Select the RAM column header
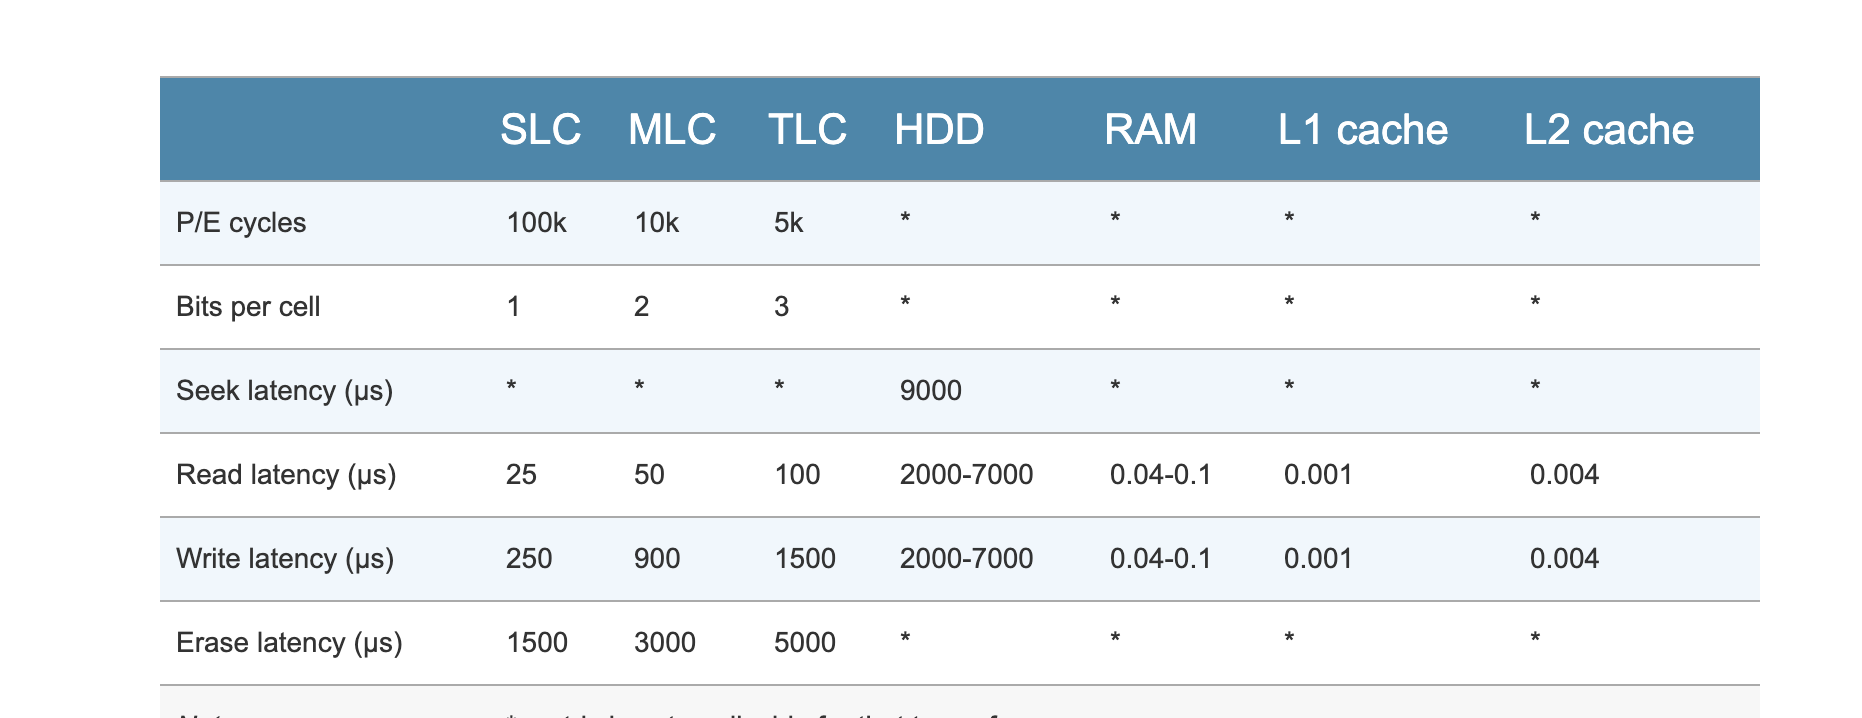 coord(1150,130)
